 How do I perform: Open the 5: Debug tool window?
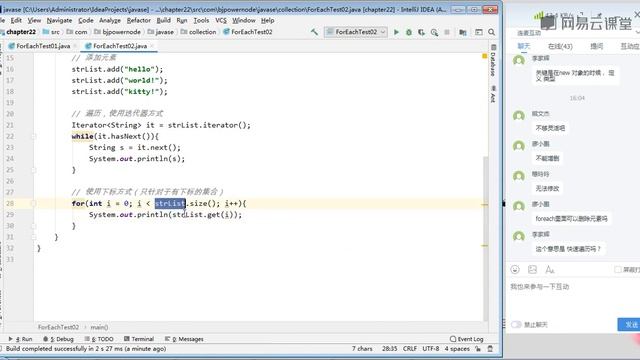pyautogui.click(x=58, y=339)
